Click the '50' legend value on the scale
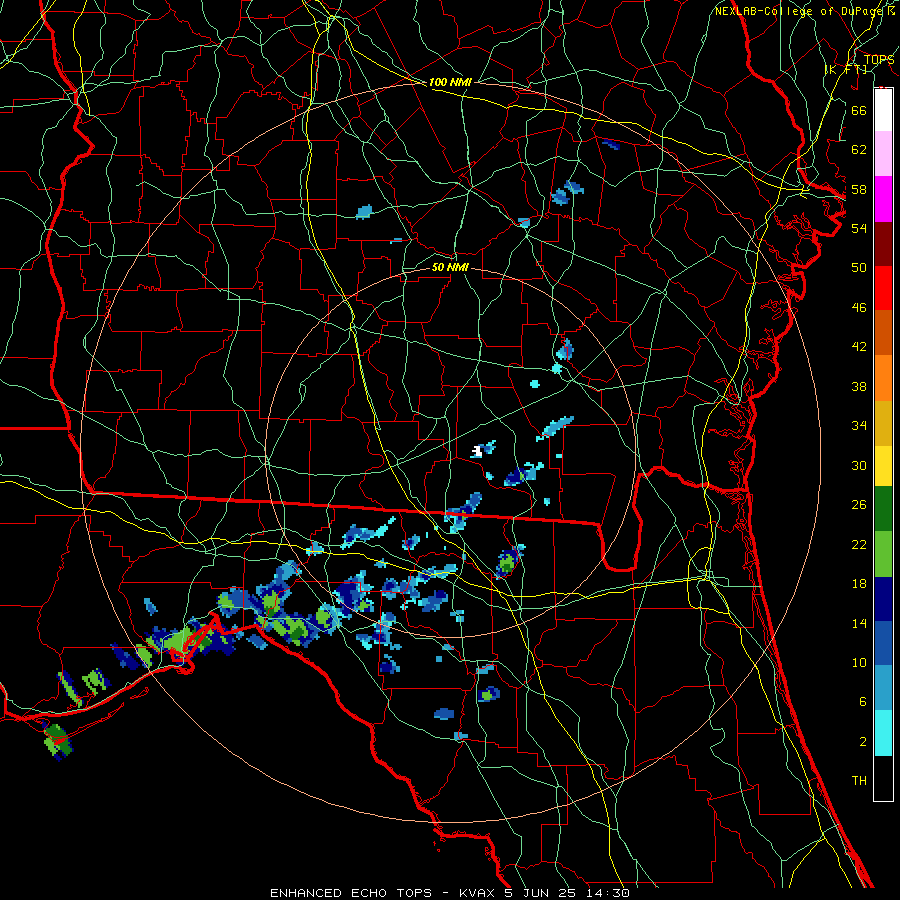900x900 pixels. tap(859, 268)
